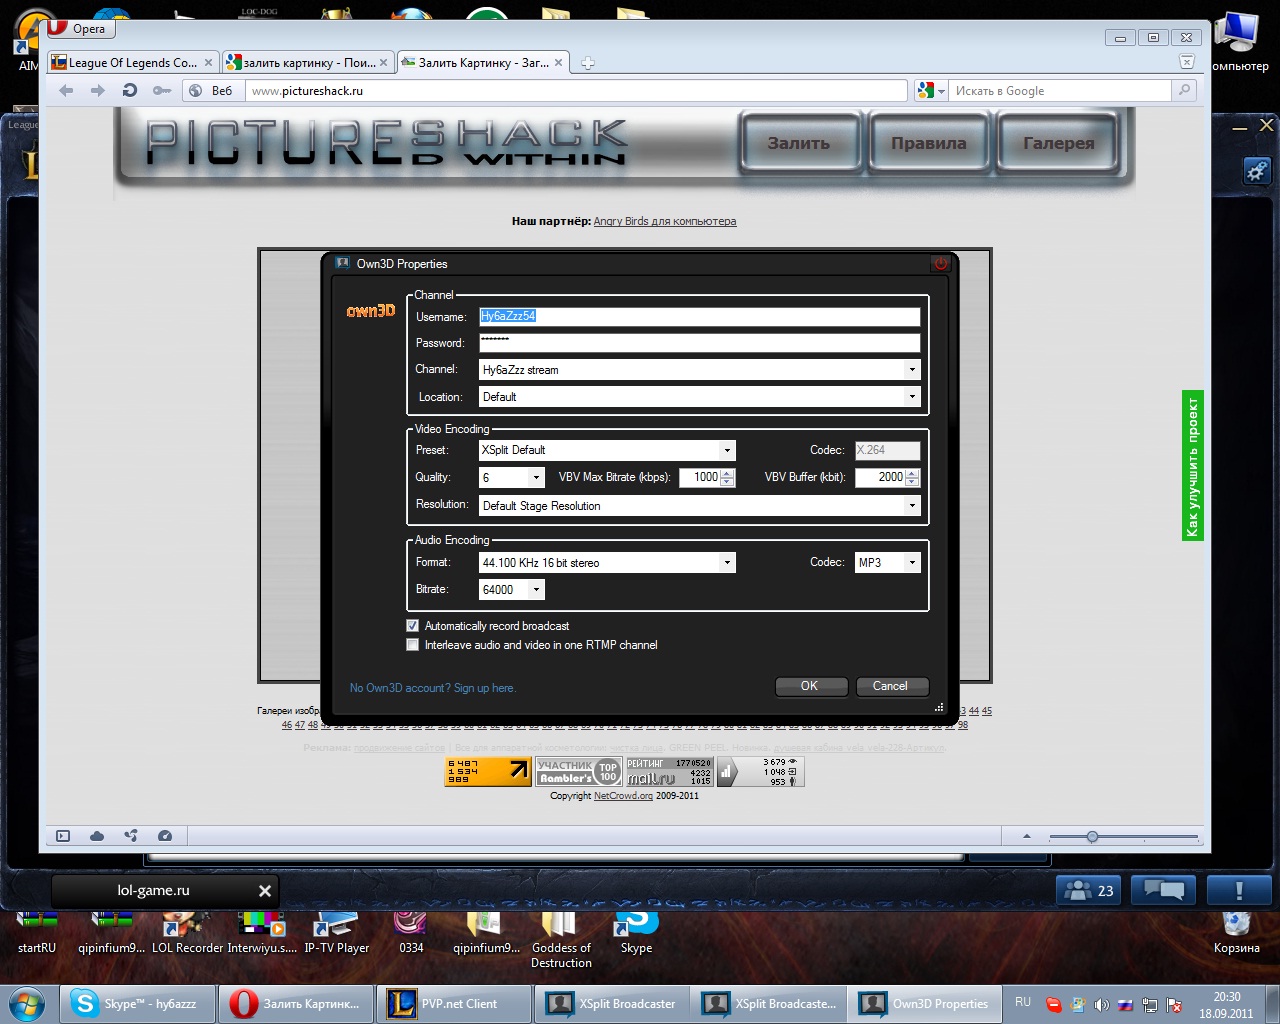
Task: Open the friends list showing 23
Action: [1089, 890]
